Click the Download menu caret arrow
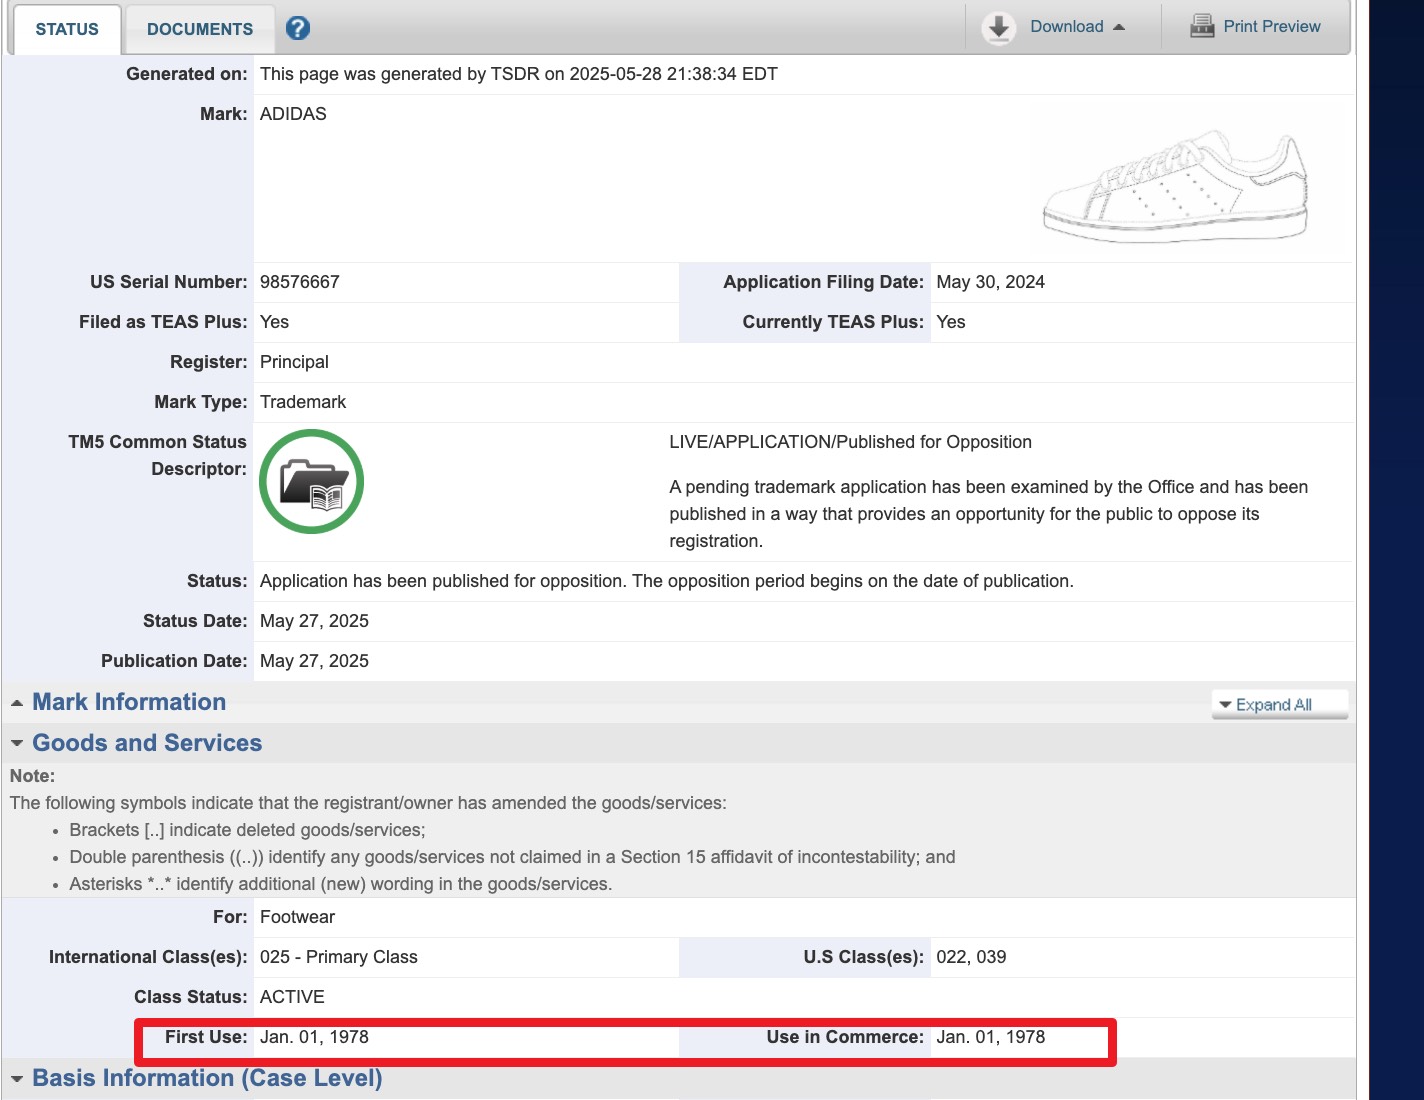 [x=1119, y=27]
